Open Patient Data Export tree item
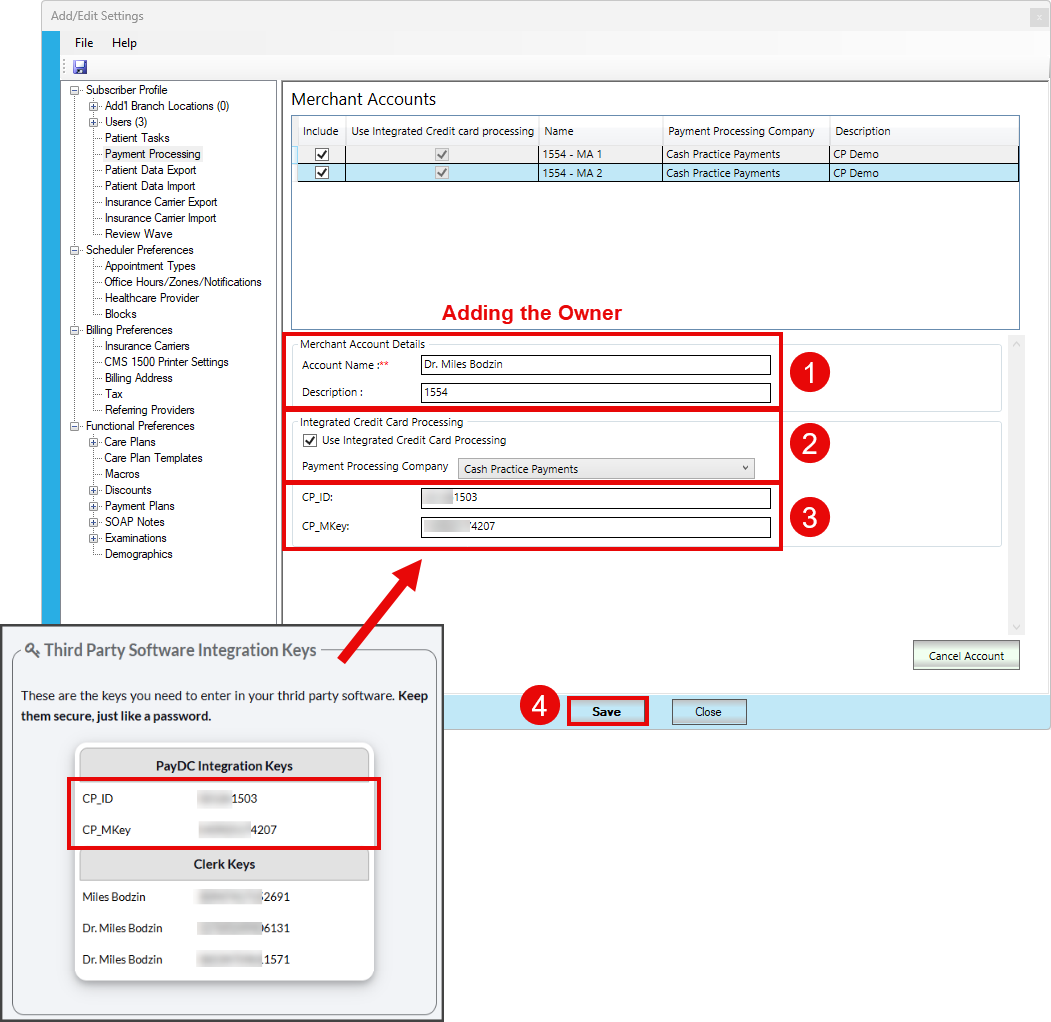 [151, 170]
